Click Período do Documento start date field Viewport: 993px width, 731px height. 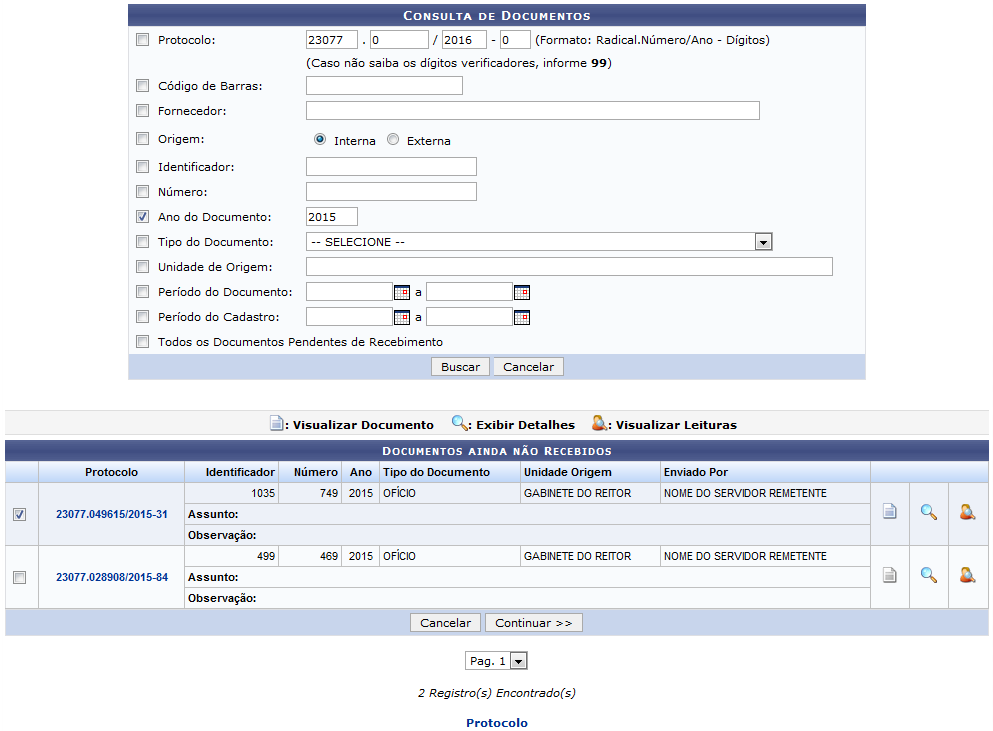(x=349, y=292)
